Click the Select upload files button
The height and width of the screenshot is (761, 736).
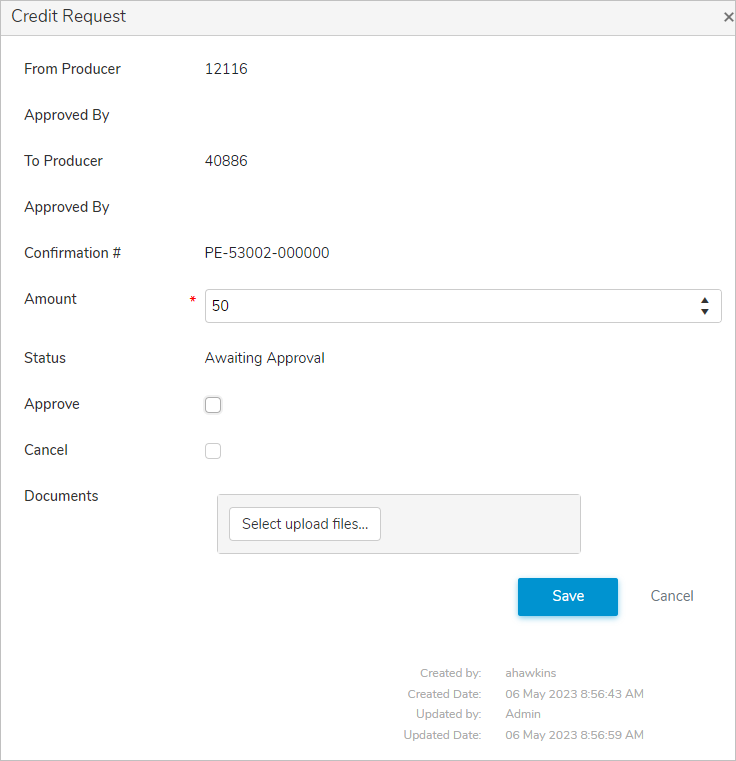(x=305, y=524)
